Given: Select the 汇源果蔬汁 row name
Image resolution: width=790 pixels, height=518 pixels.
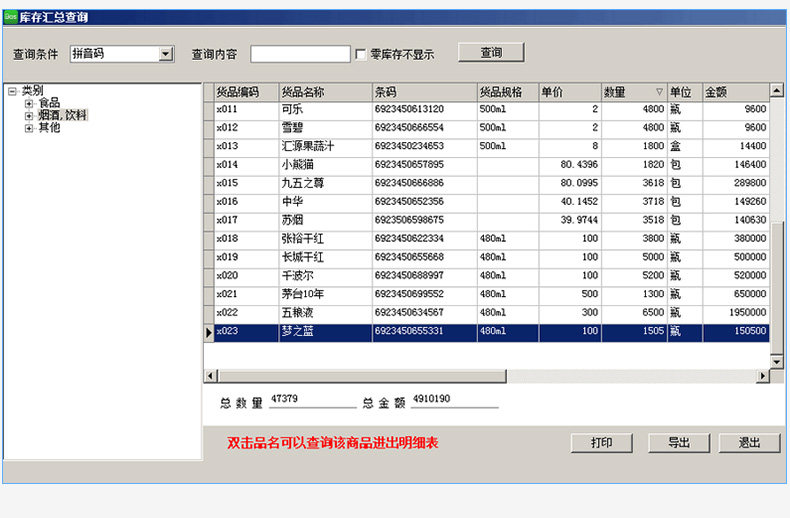Looking at the screenshot, I should [325, 146].
